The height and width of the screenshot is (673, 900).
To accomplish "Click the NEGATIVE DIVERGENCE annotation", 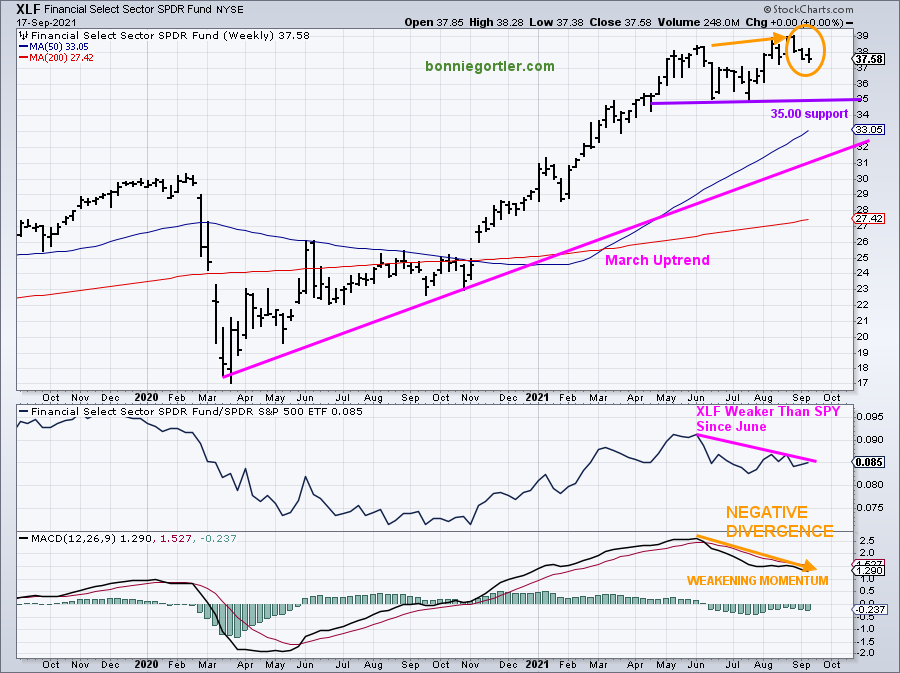I will pos(779,522).
